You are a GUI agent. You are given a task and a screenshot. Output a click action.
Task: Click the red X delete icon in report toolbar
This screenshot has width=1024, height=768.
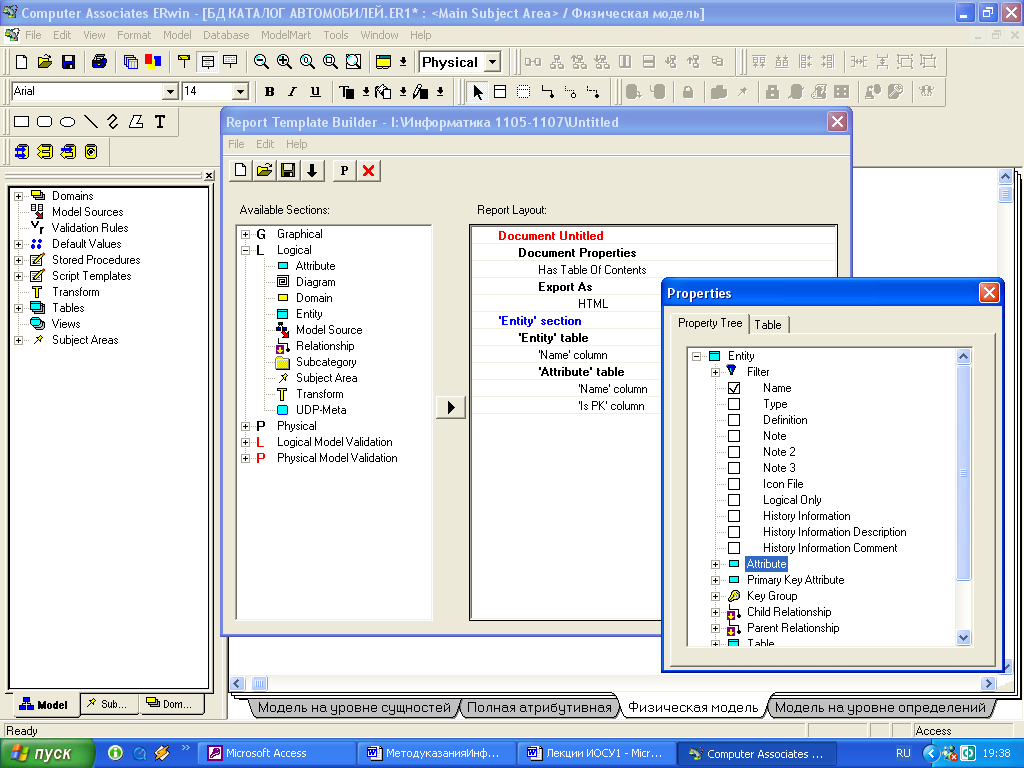pos(369,170)
